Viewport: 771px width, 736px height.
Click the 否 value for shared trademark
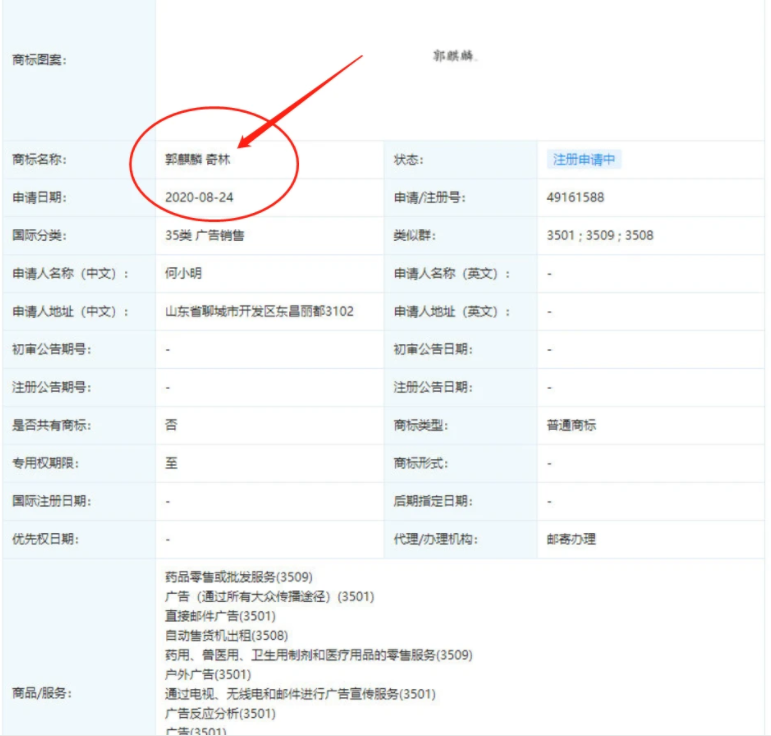coord(171,425)
